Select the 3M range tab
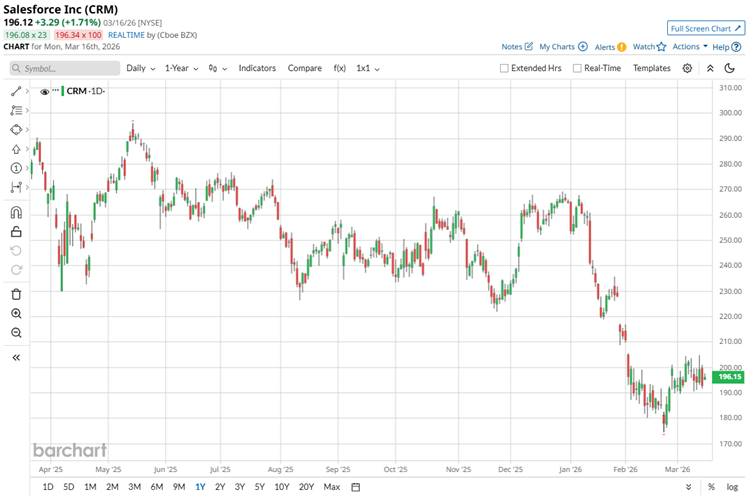 134,487
